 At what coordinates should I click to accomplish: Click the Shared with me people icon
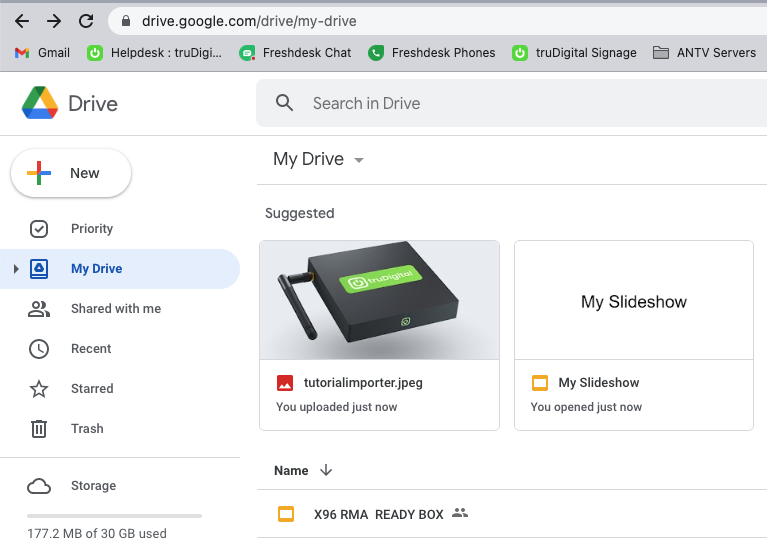click(39, 309)
